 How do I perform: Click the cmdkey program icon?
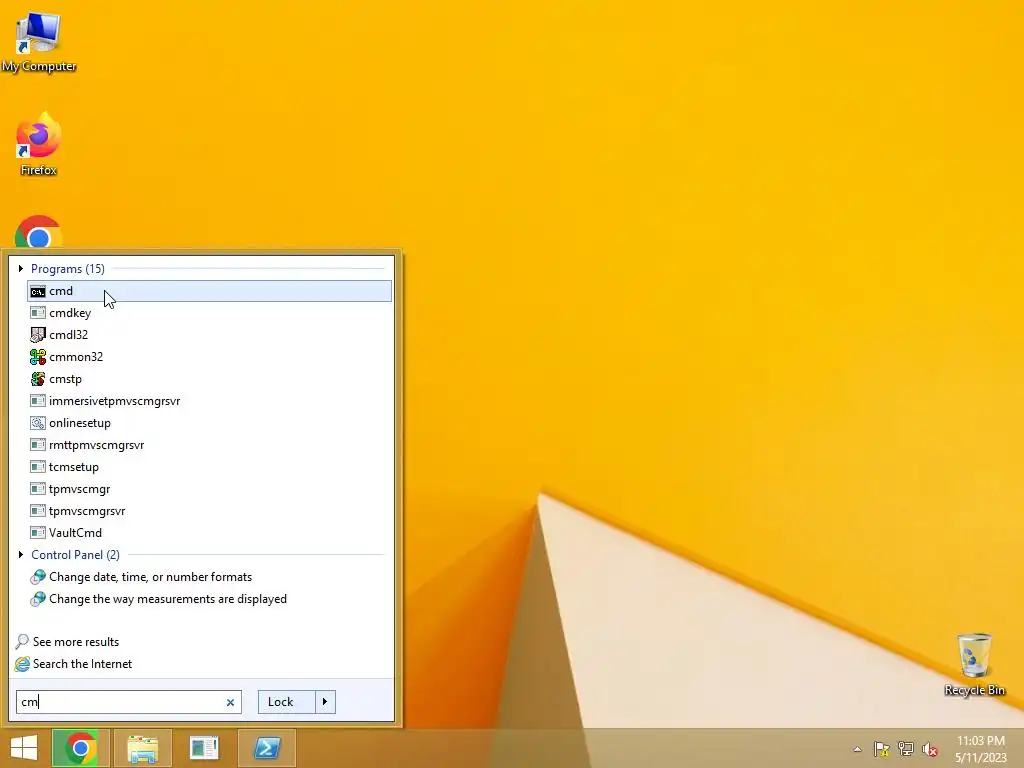(38, 313)
